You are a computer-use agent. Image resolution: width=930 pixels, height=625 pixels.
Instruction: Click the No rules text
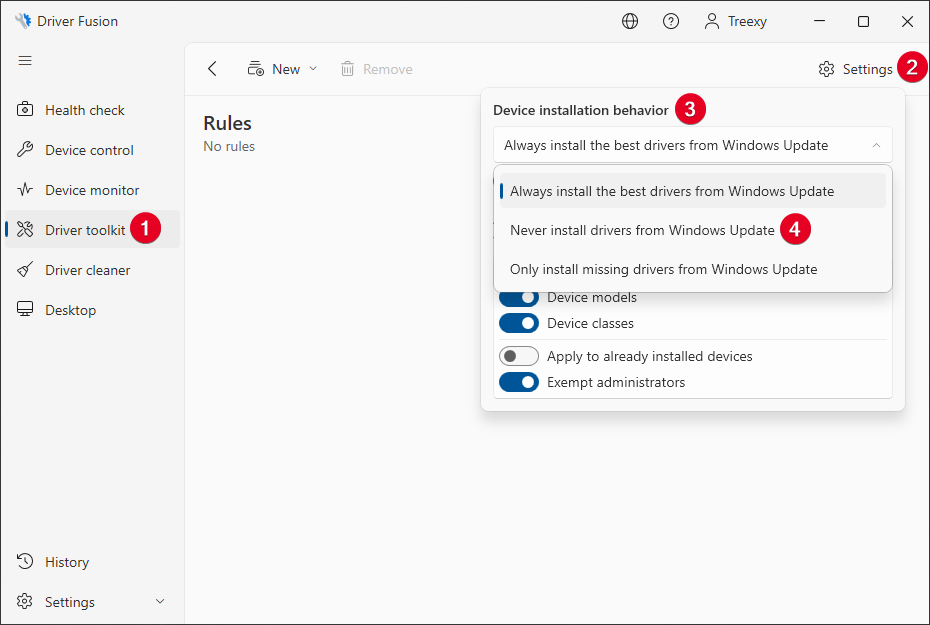coord(229,146)
